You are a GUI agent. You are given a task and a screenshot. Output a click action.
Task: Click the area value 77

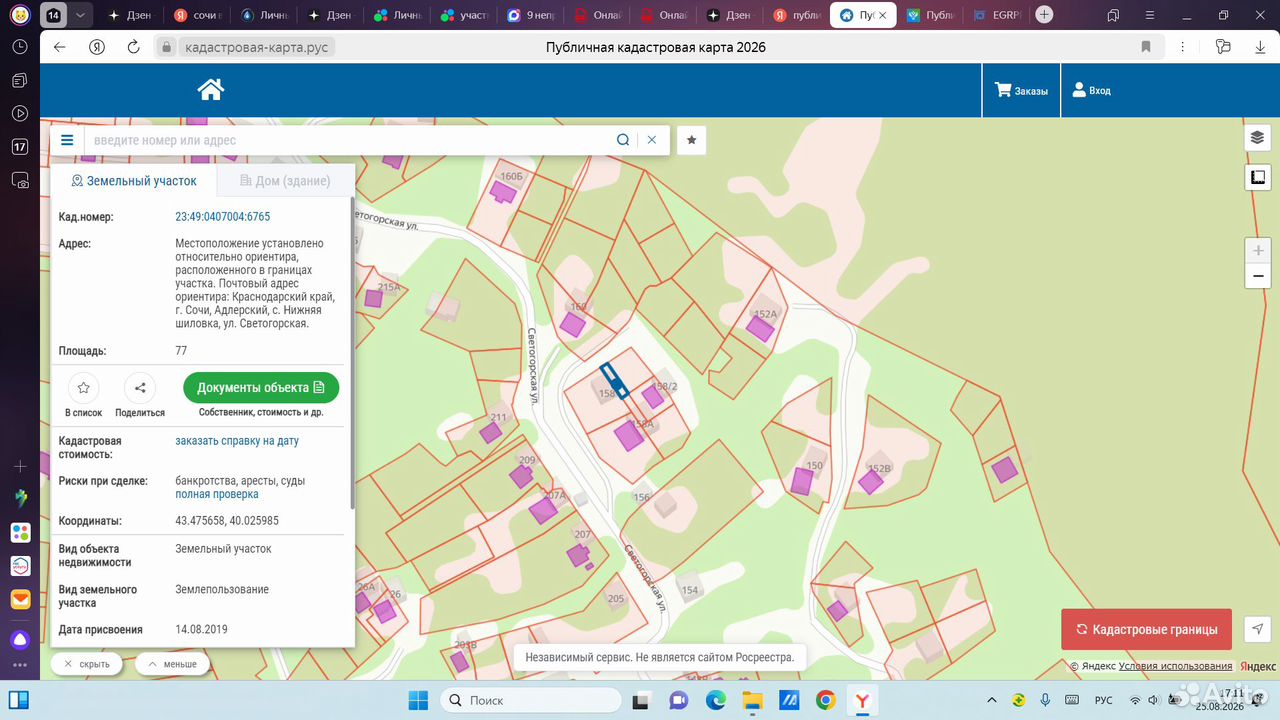point(181,351)
